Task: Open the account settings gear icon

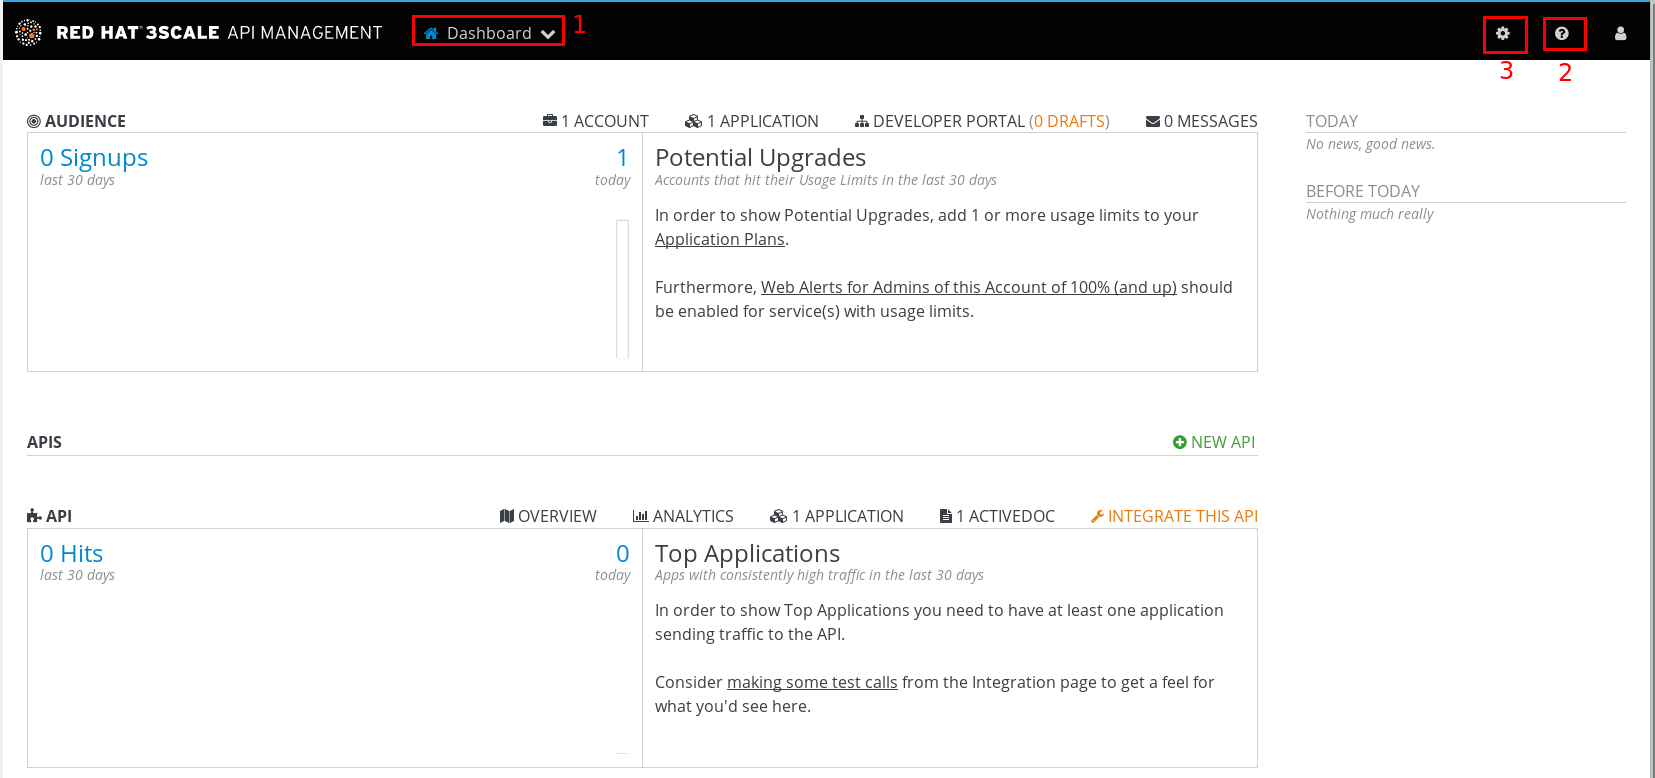Action: [1502, 33]
